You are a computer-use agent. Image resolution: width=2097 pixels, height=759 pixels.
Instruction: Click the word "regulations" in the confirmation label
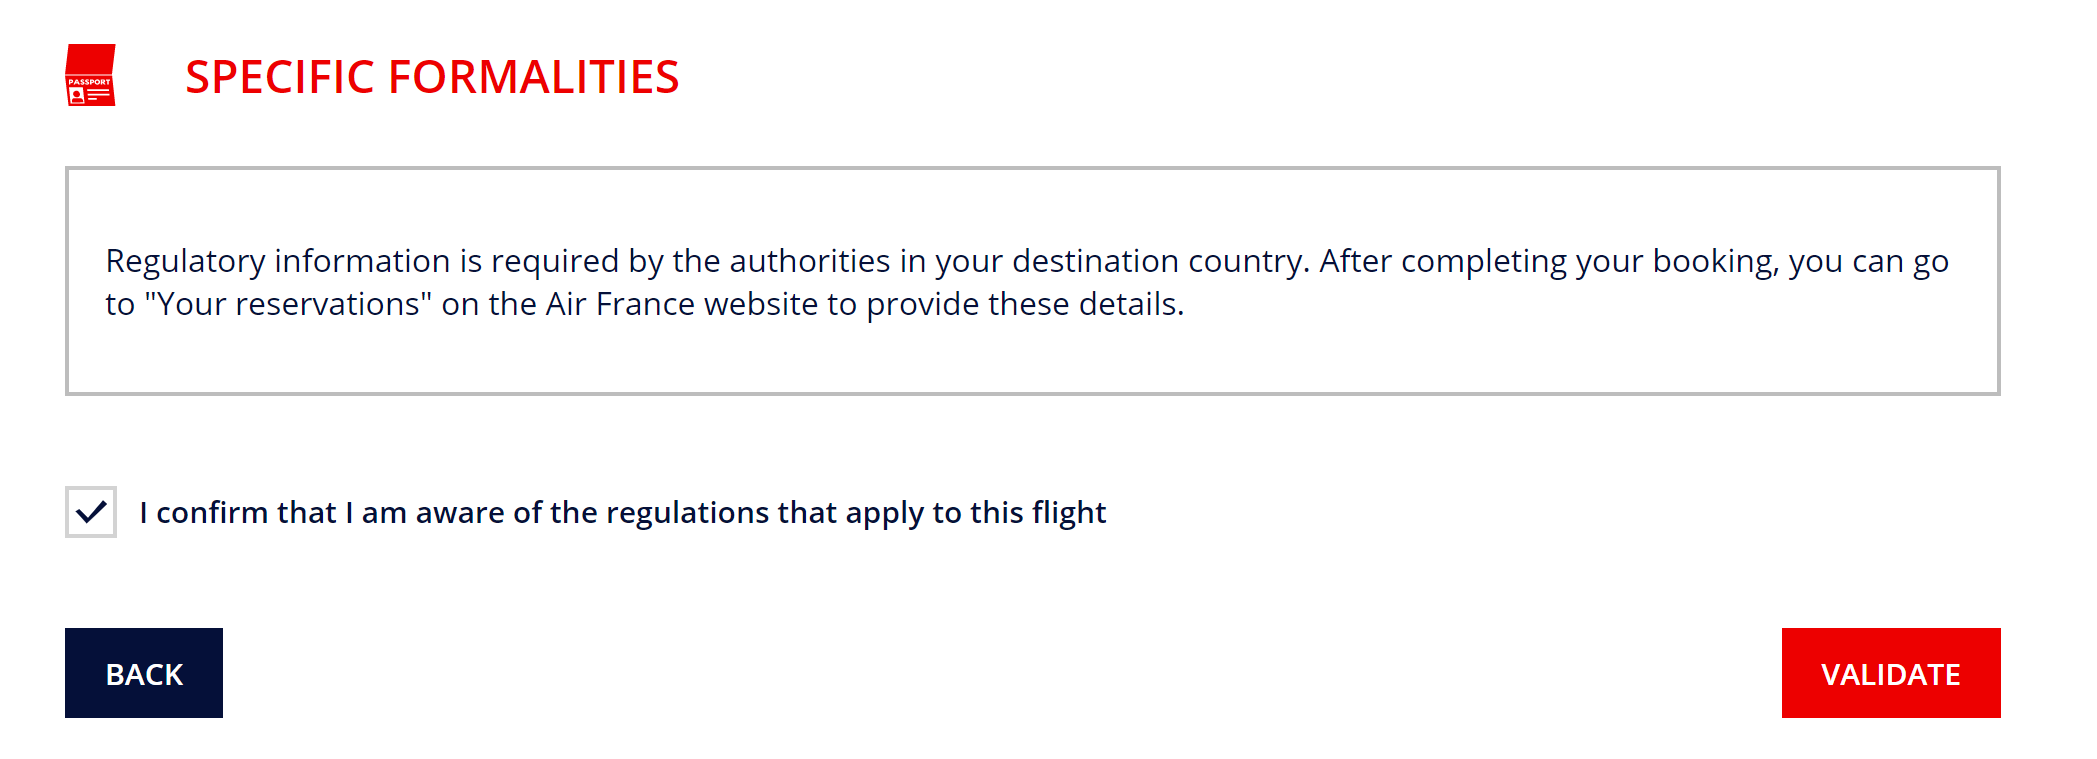pyautogui.click(x=688, y=513)
